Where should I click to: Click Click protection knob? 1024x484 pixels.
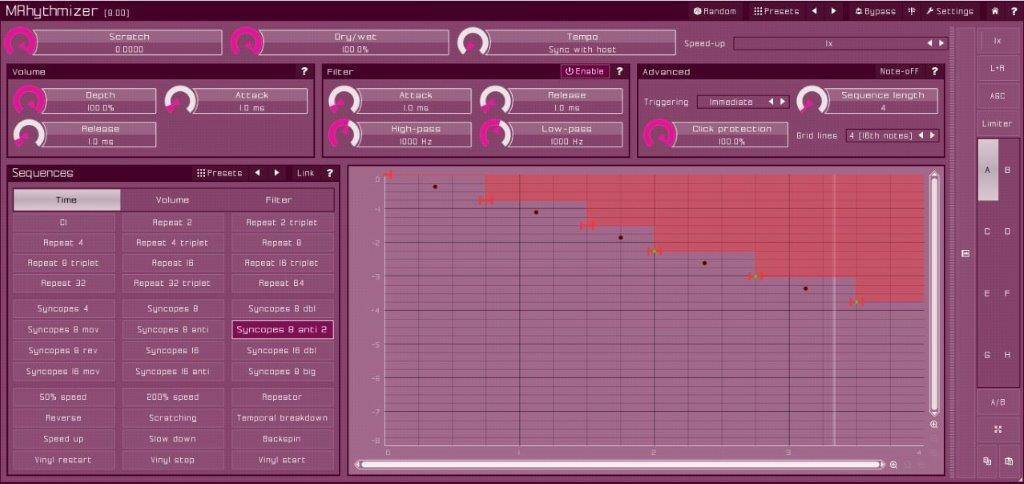660,135
